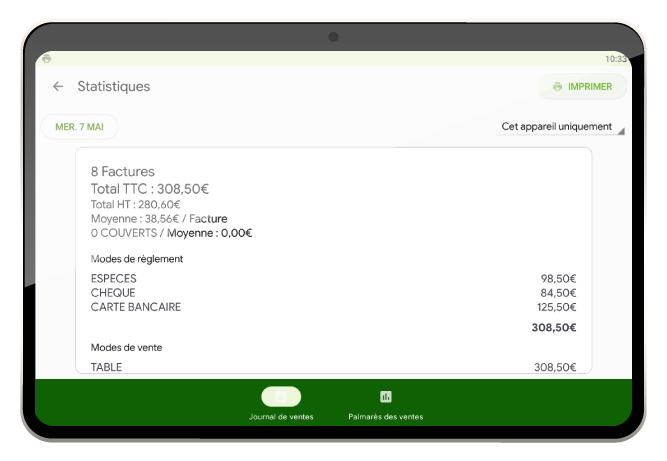Click the Modes de règlement heading

[137, 259]
